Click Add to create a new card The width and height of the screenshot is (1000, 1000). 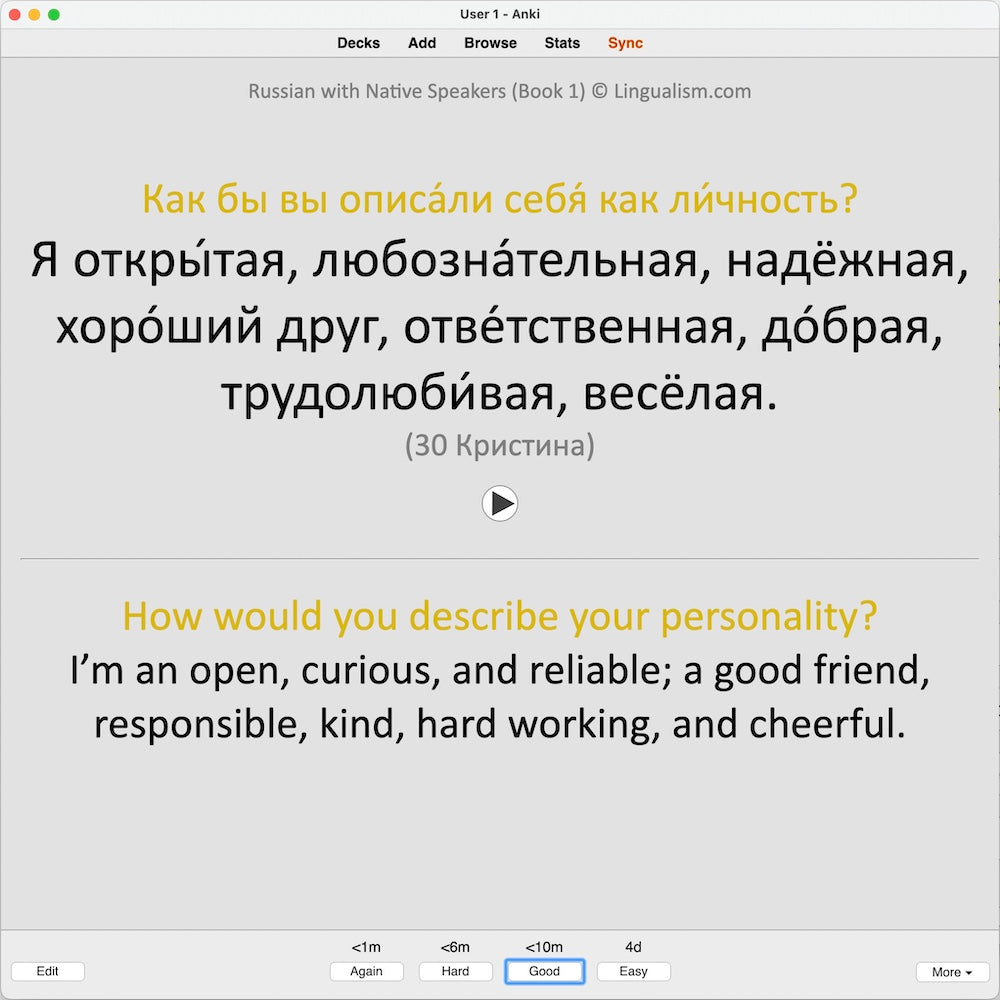[422, 43]
